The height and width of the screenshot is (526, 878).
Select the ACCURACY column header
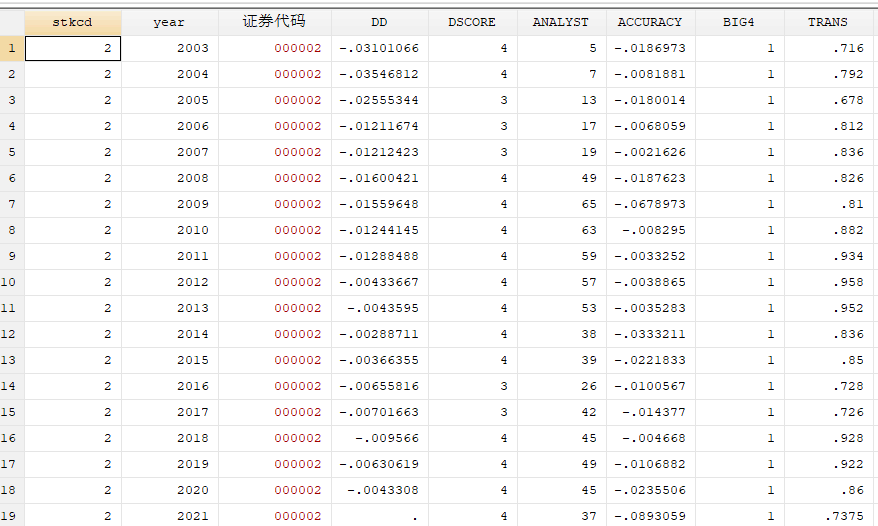click(649, 22)
